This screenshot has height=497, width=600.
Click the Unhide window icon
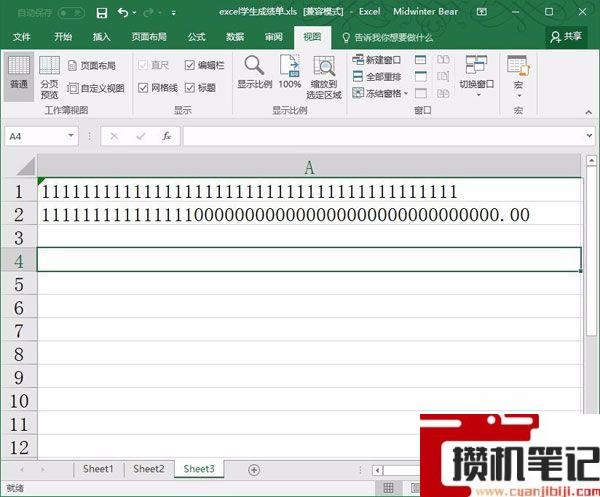421,93
